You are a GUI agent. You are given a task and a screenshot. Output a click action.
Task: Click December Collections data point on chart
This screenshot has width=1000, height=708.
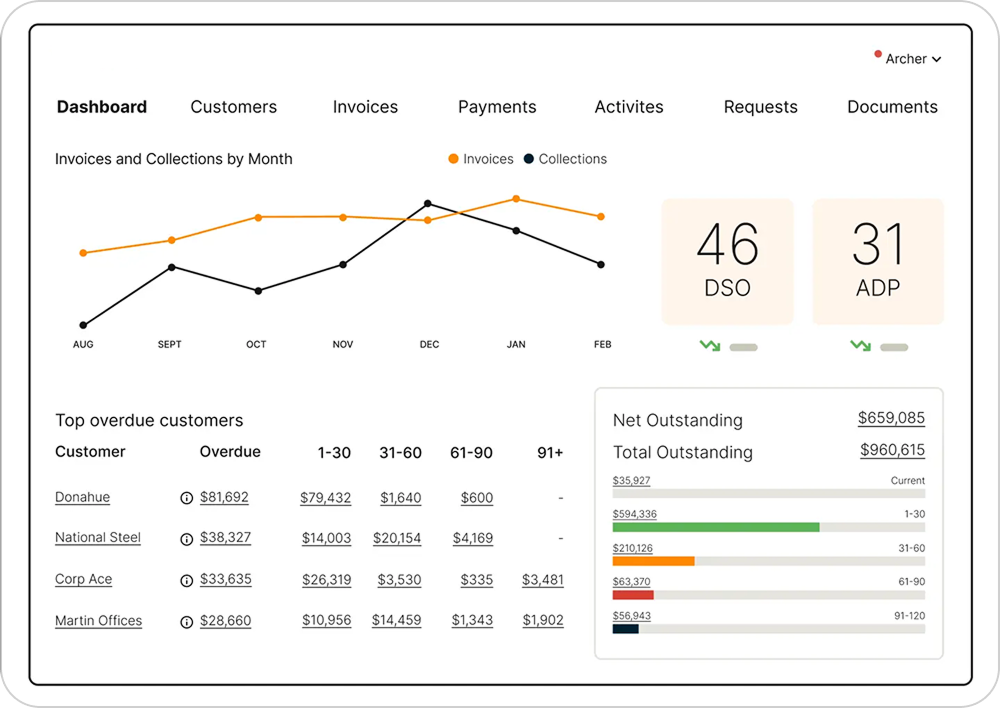pyautogui.click(x=428, y=203)
